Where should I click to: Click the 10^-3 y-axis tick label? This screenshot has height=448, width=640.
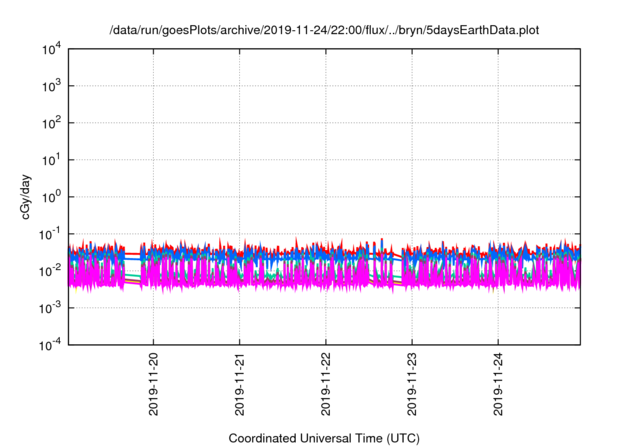50,307
